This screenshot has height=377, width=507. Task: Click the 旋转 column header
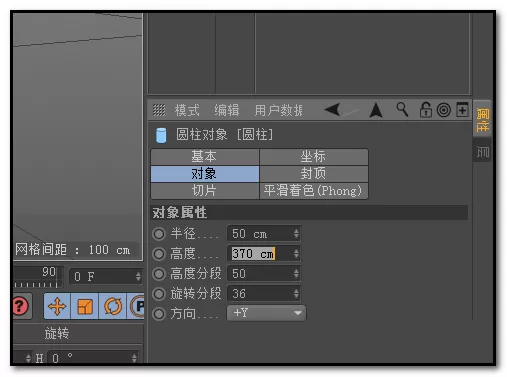(x=57, y=333)
